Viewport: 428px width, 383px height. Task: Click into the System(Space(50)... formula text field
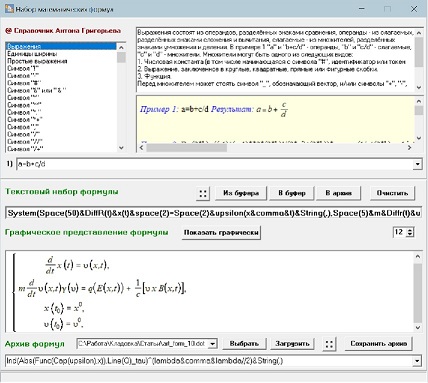(214, 213)
